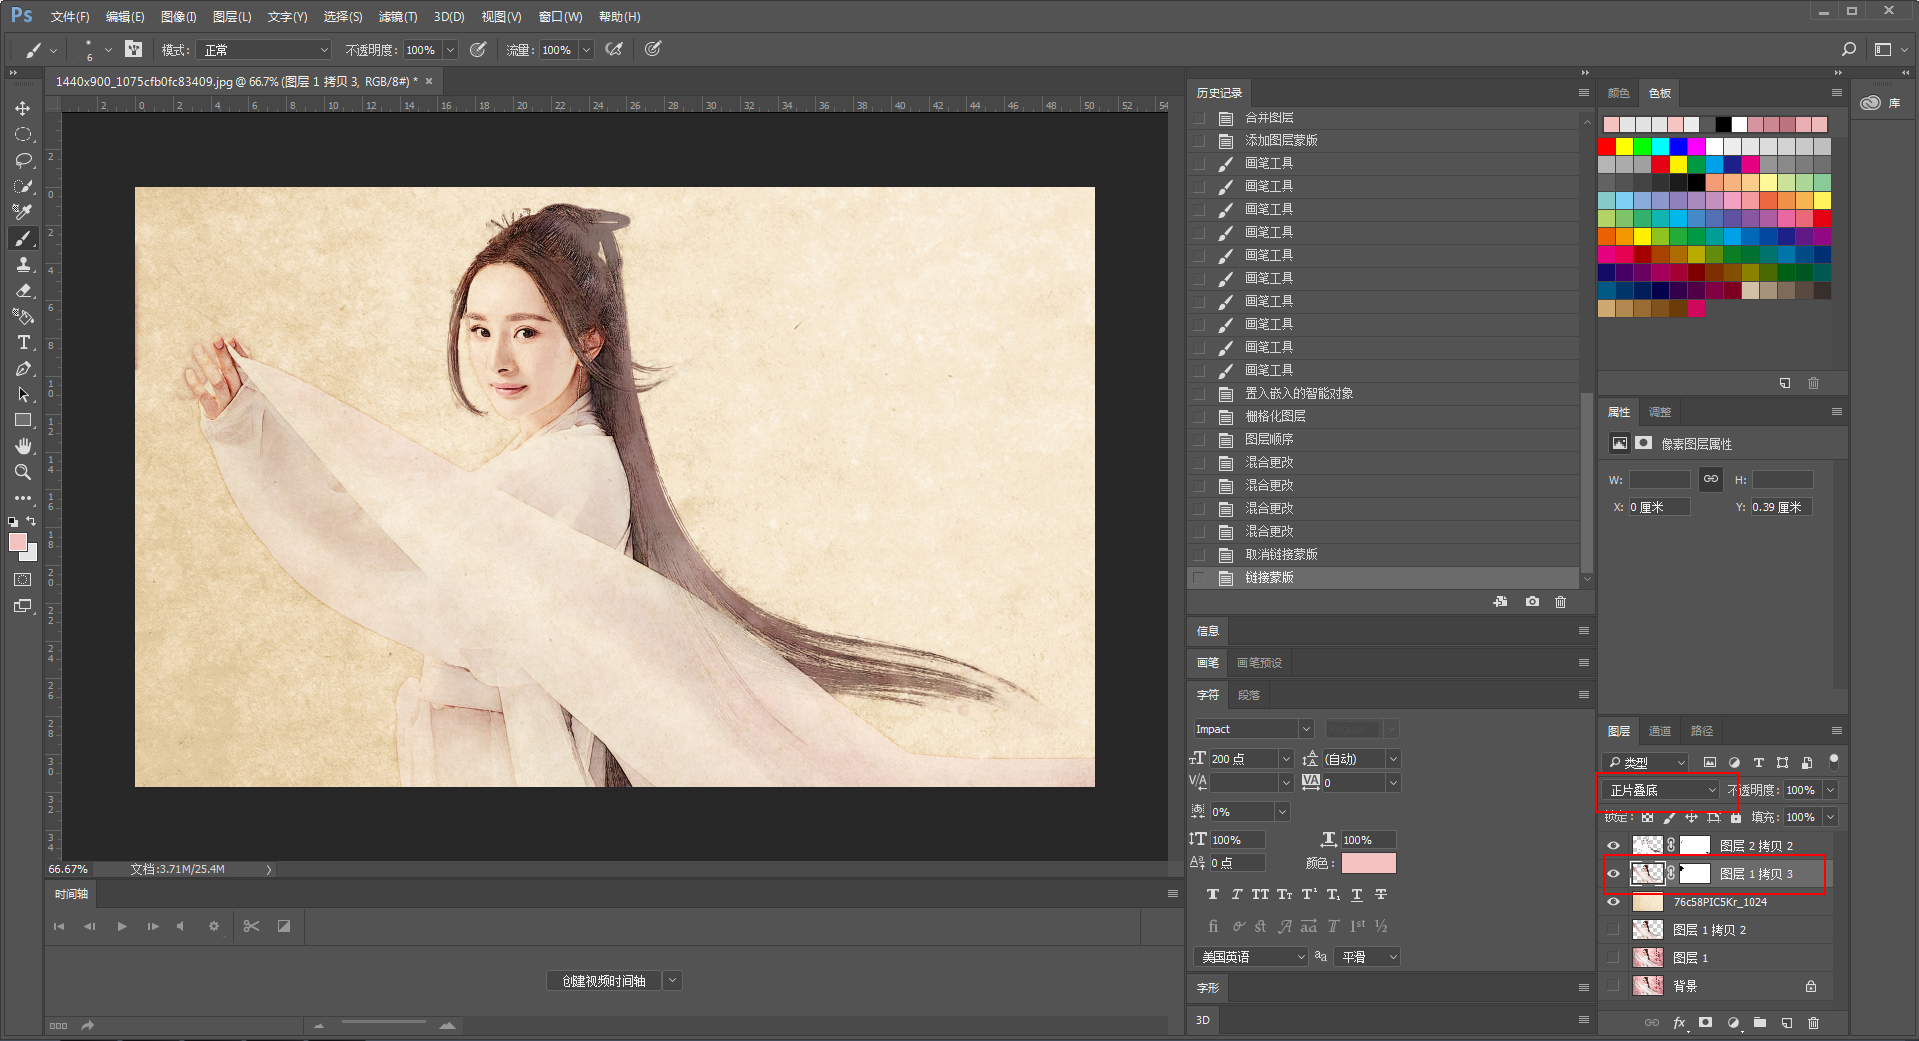This screenshot has width=1919, height=1041.
Task: Apply faux bold in the Character panel
Action: pos(1213,894)
